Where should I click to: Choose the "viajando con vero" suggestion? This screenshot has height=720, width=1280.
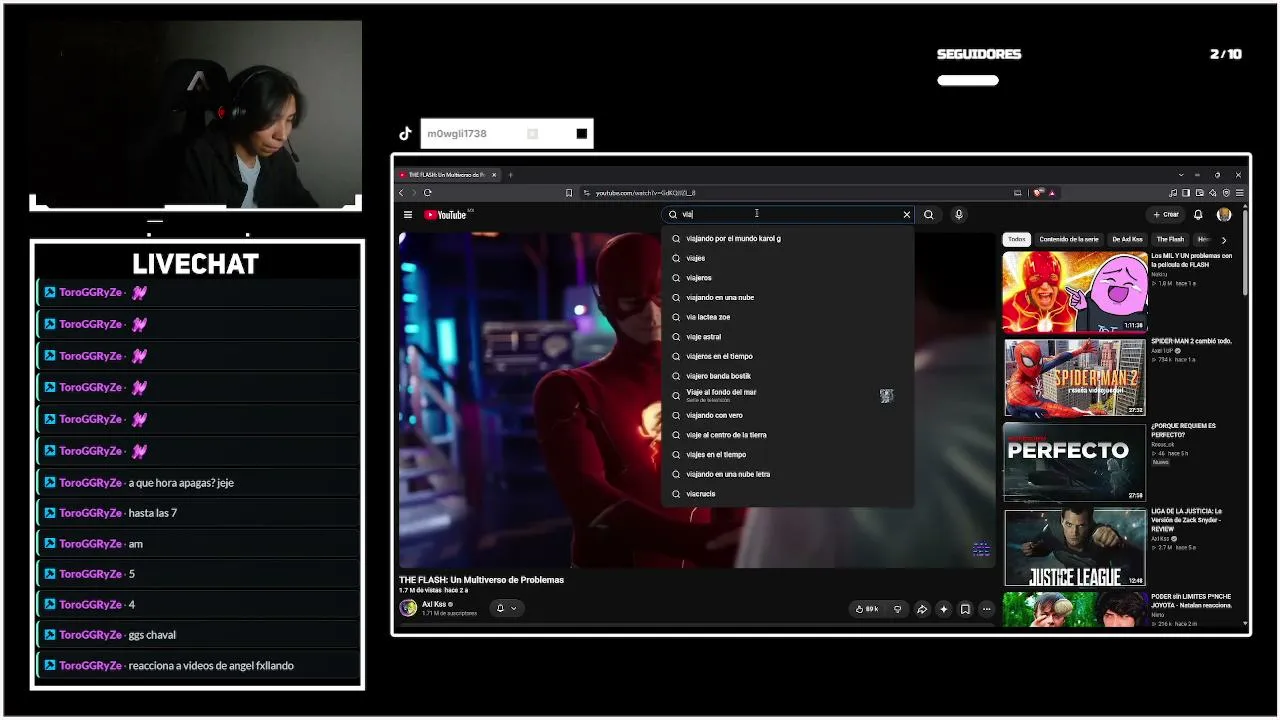[x=788, y=415]
